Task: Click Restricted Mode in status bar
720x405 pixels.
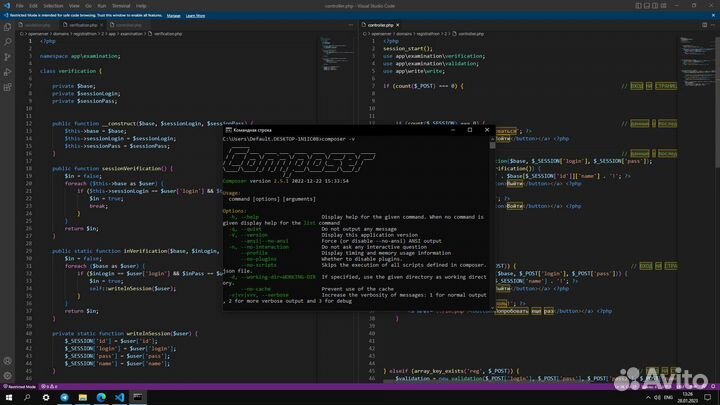Action: tap(20, 387)
